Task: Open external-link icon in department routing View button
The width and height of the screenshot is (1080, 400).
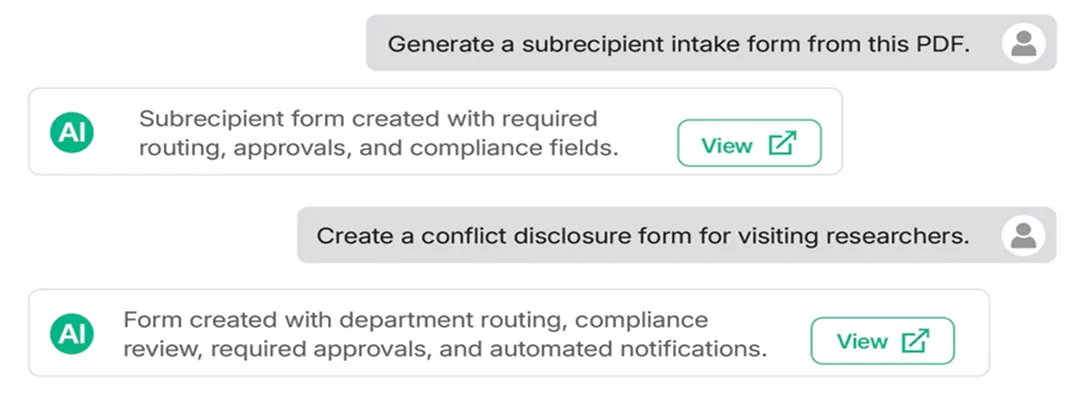Action: [x=916, y=341]
